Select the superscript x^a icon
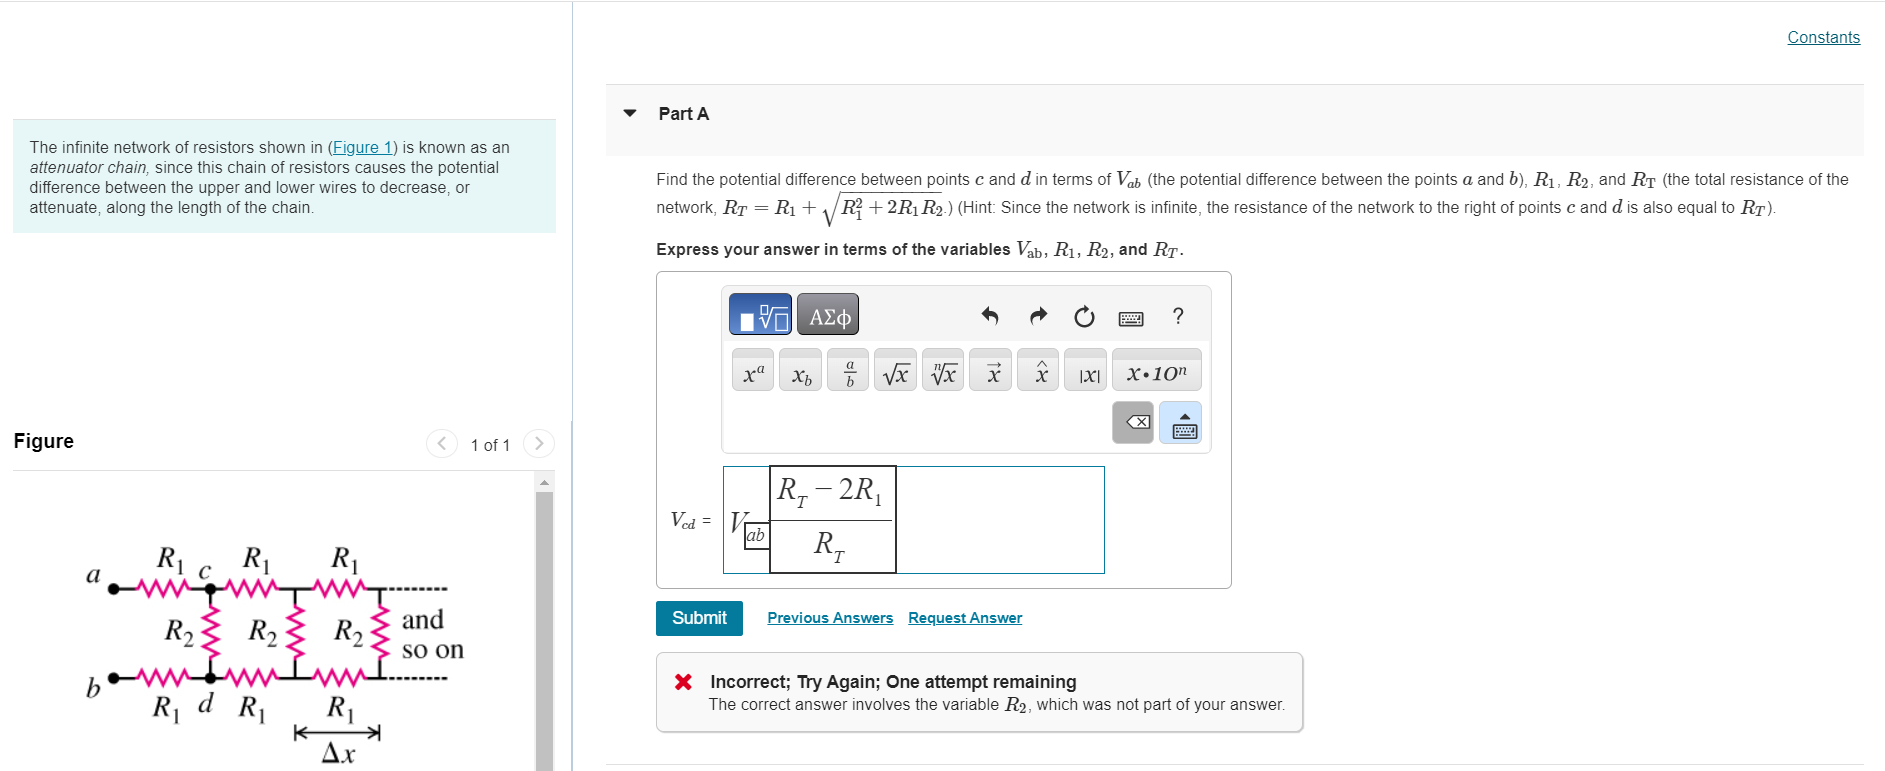The image size is (1885, 771). [753, 370]
